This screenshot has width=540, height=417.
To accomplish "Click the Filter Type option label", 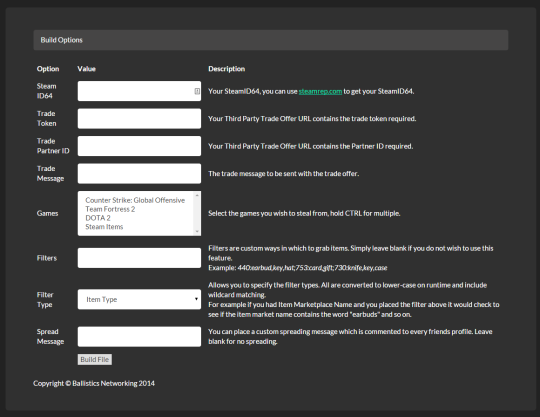I will 45,300.
